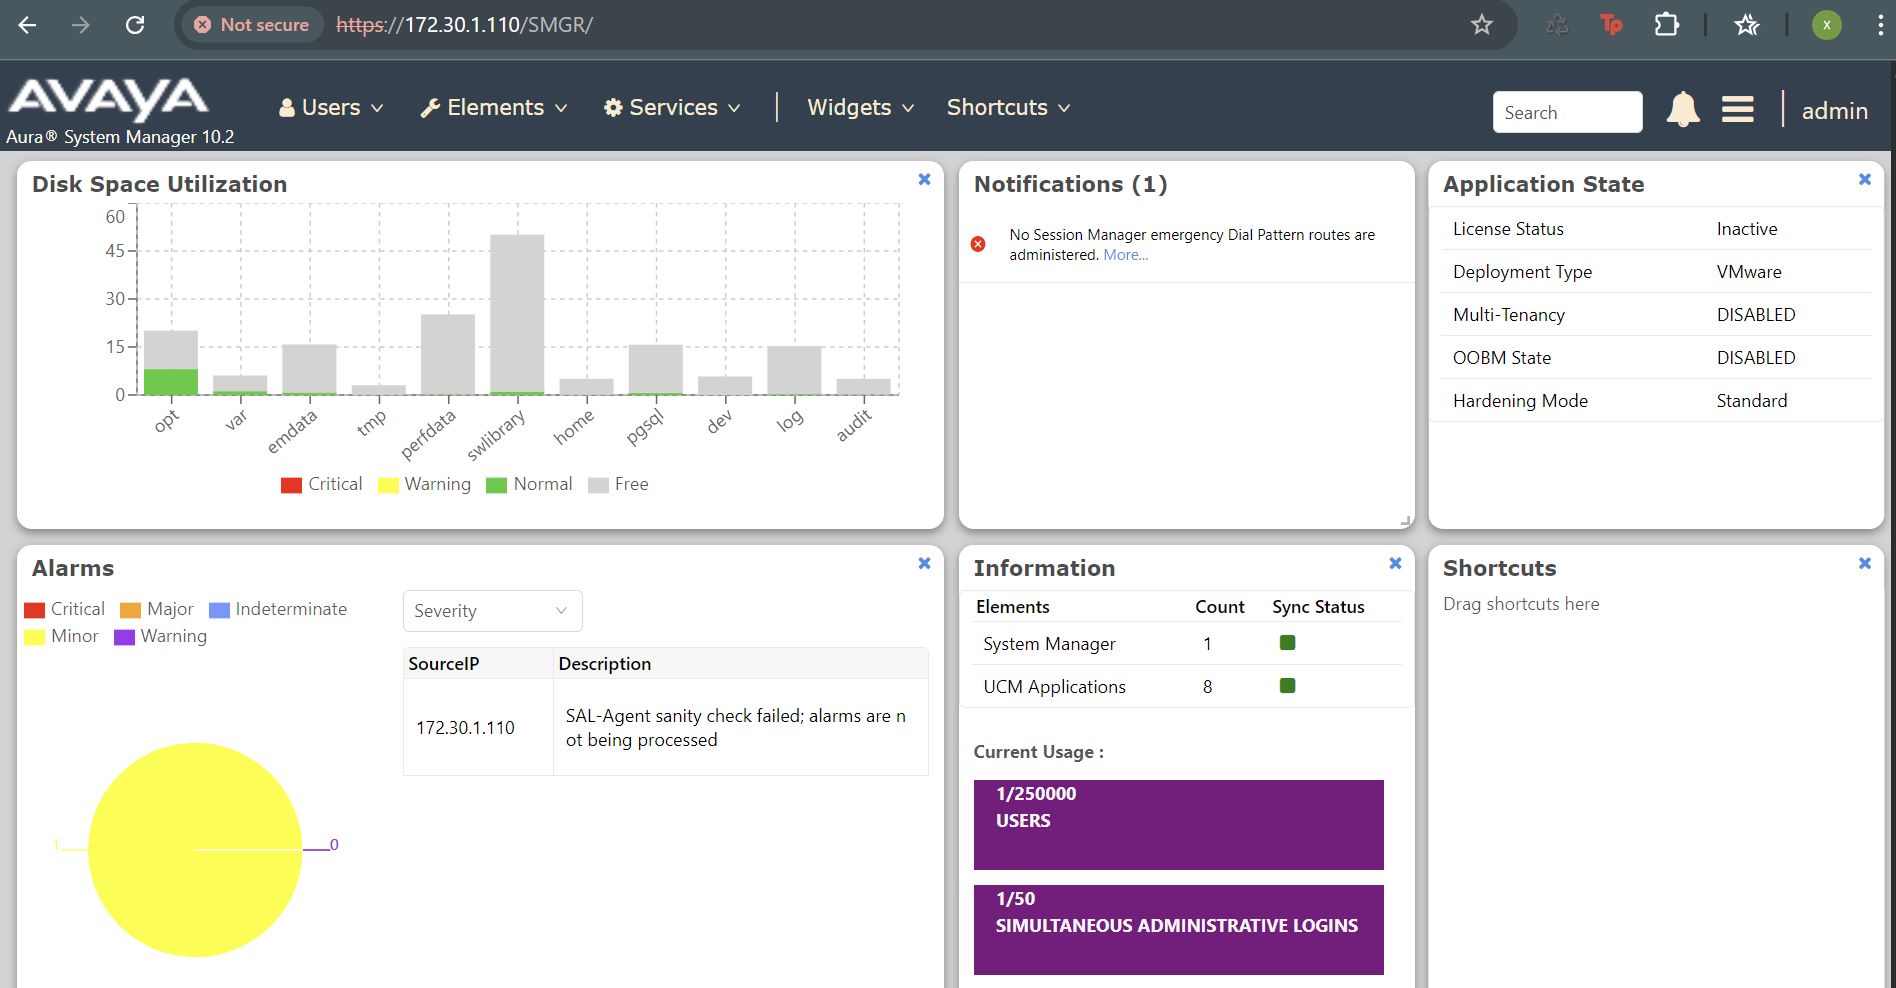This screenshot has width=1896, height=988.
Task: Open the browser extensions puzzle icon
Action: pyautogui.click(x=1666, y=25)
